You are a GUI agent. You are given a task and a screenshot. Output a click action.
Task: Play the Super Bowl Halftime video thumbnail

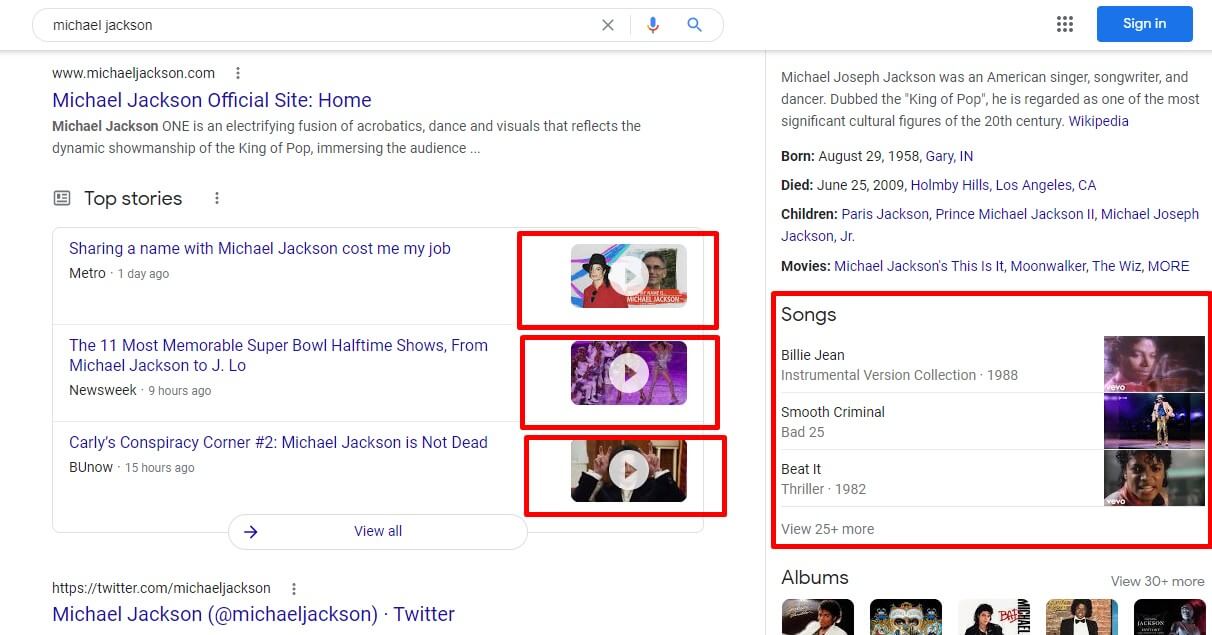click(x=629, y=373)
